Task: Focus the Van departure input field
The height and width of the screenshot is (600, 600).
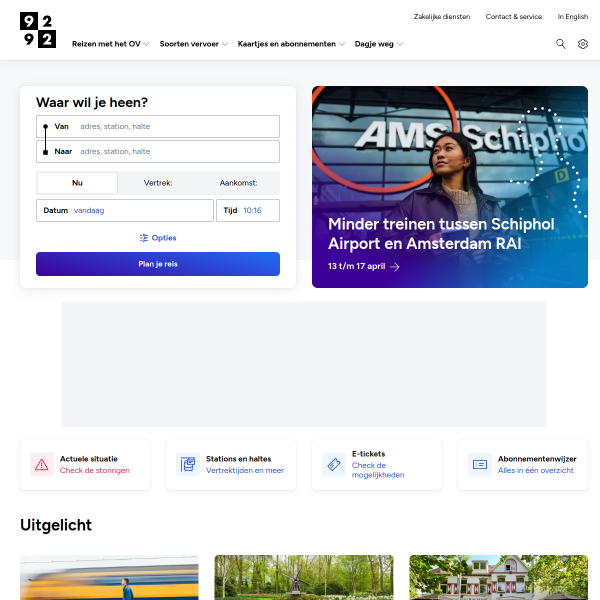Action: click(x=158, y=126)
